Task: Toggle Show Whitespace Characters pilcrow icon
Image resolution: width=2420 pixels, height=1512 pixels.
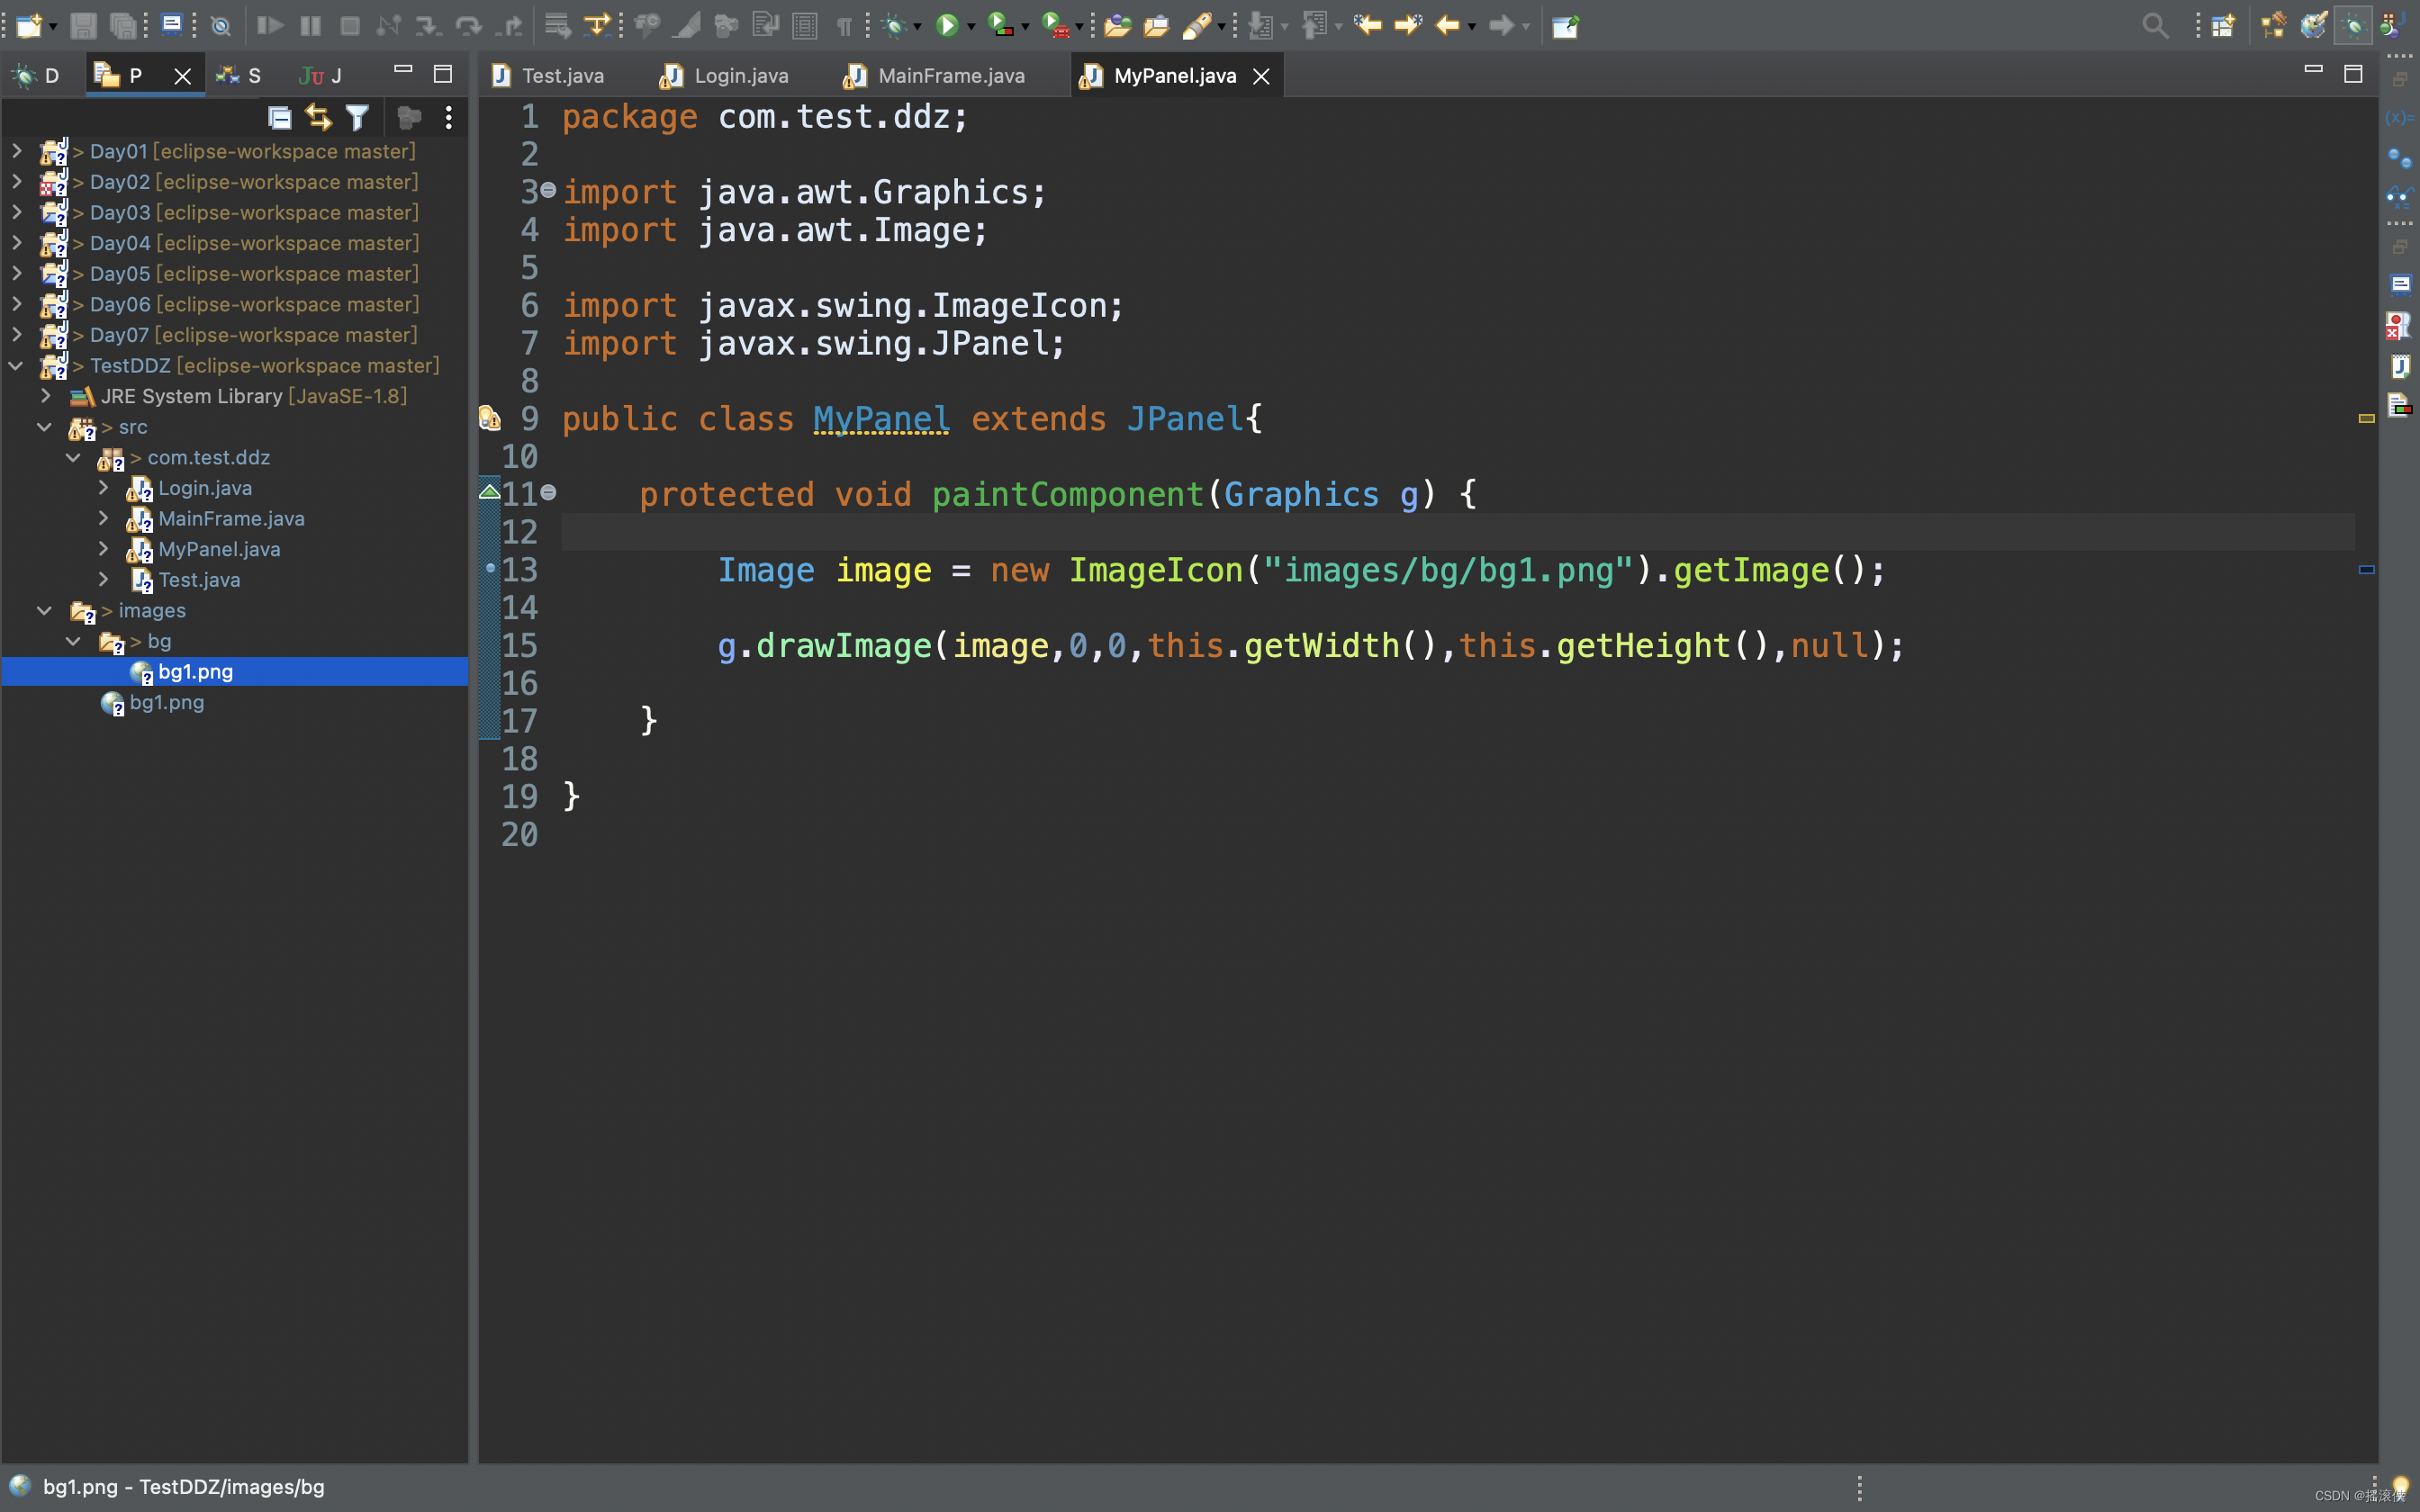Action: [844, 26]
